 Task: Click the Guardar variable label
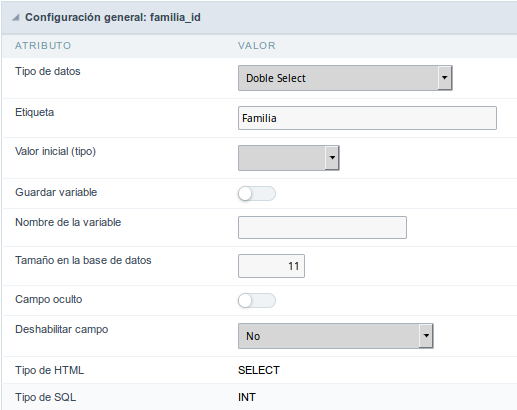56,192
